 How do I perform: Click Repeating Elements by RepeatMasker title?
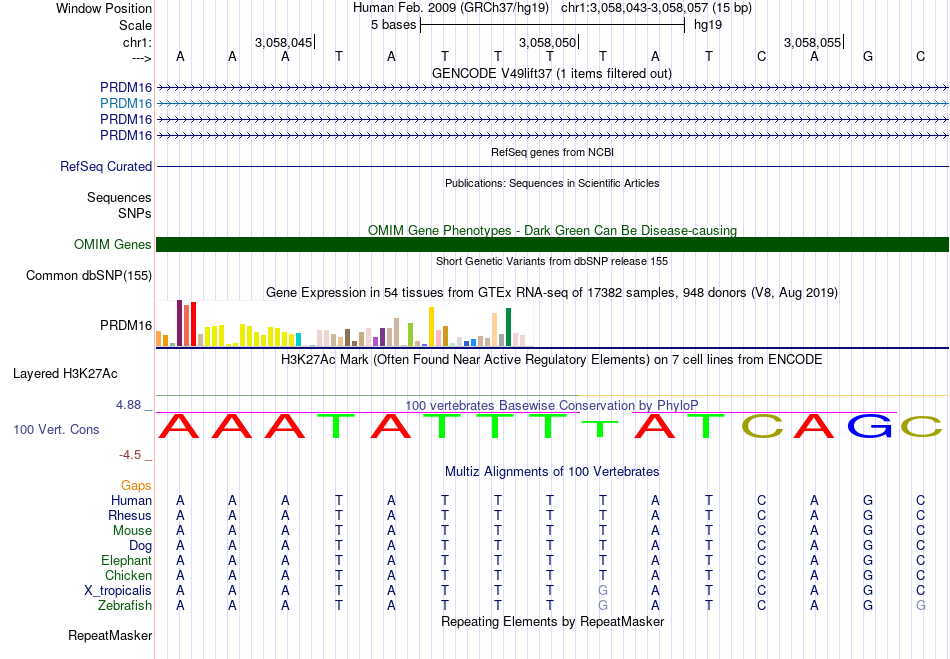(x=553, y=622)
